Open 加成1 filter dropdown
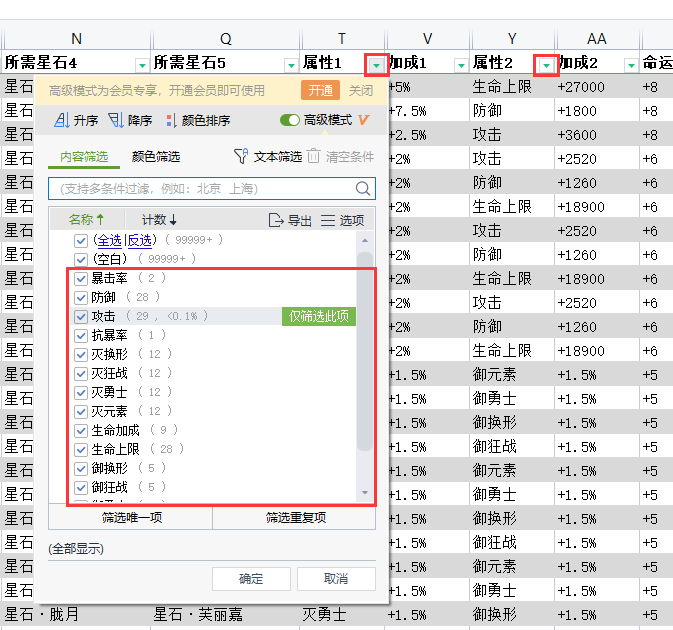 coord(461,65)
